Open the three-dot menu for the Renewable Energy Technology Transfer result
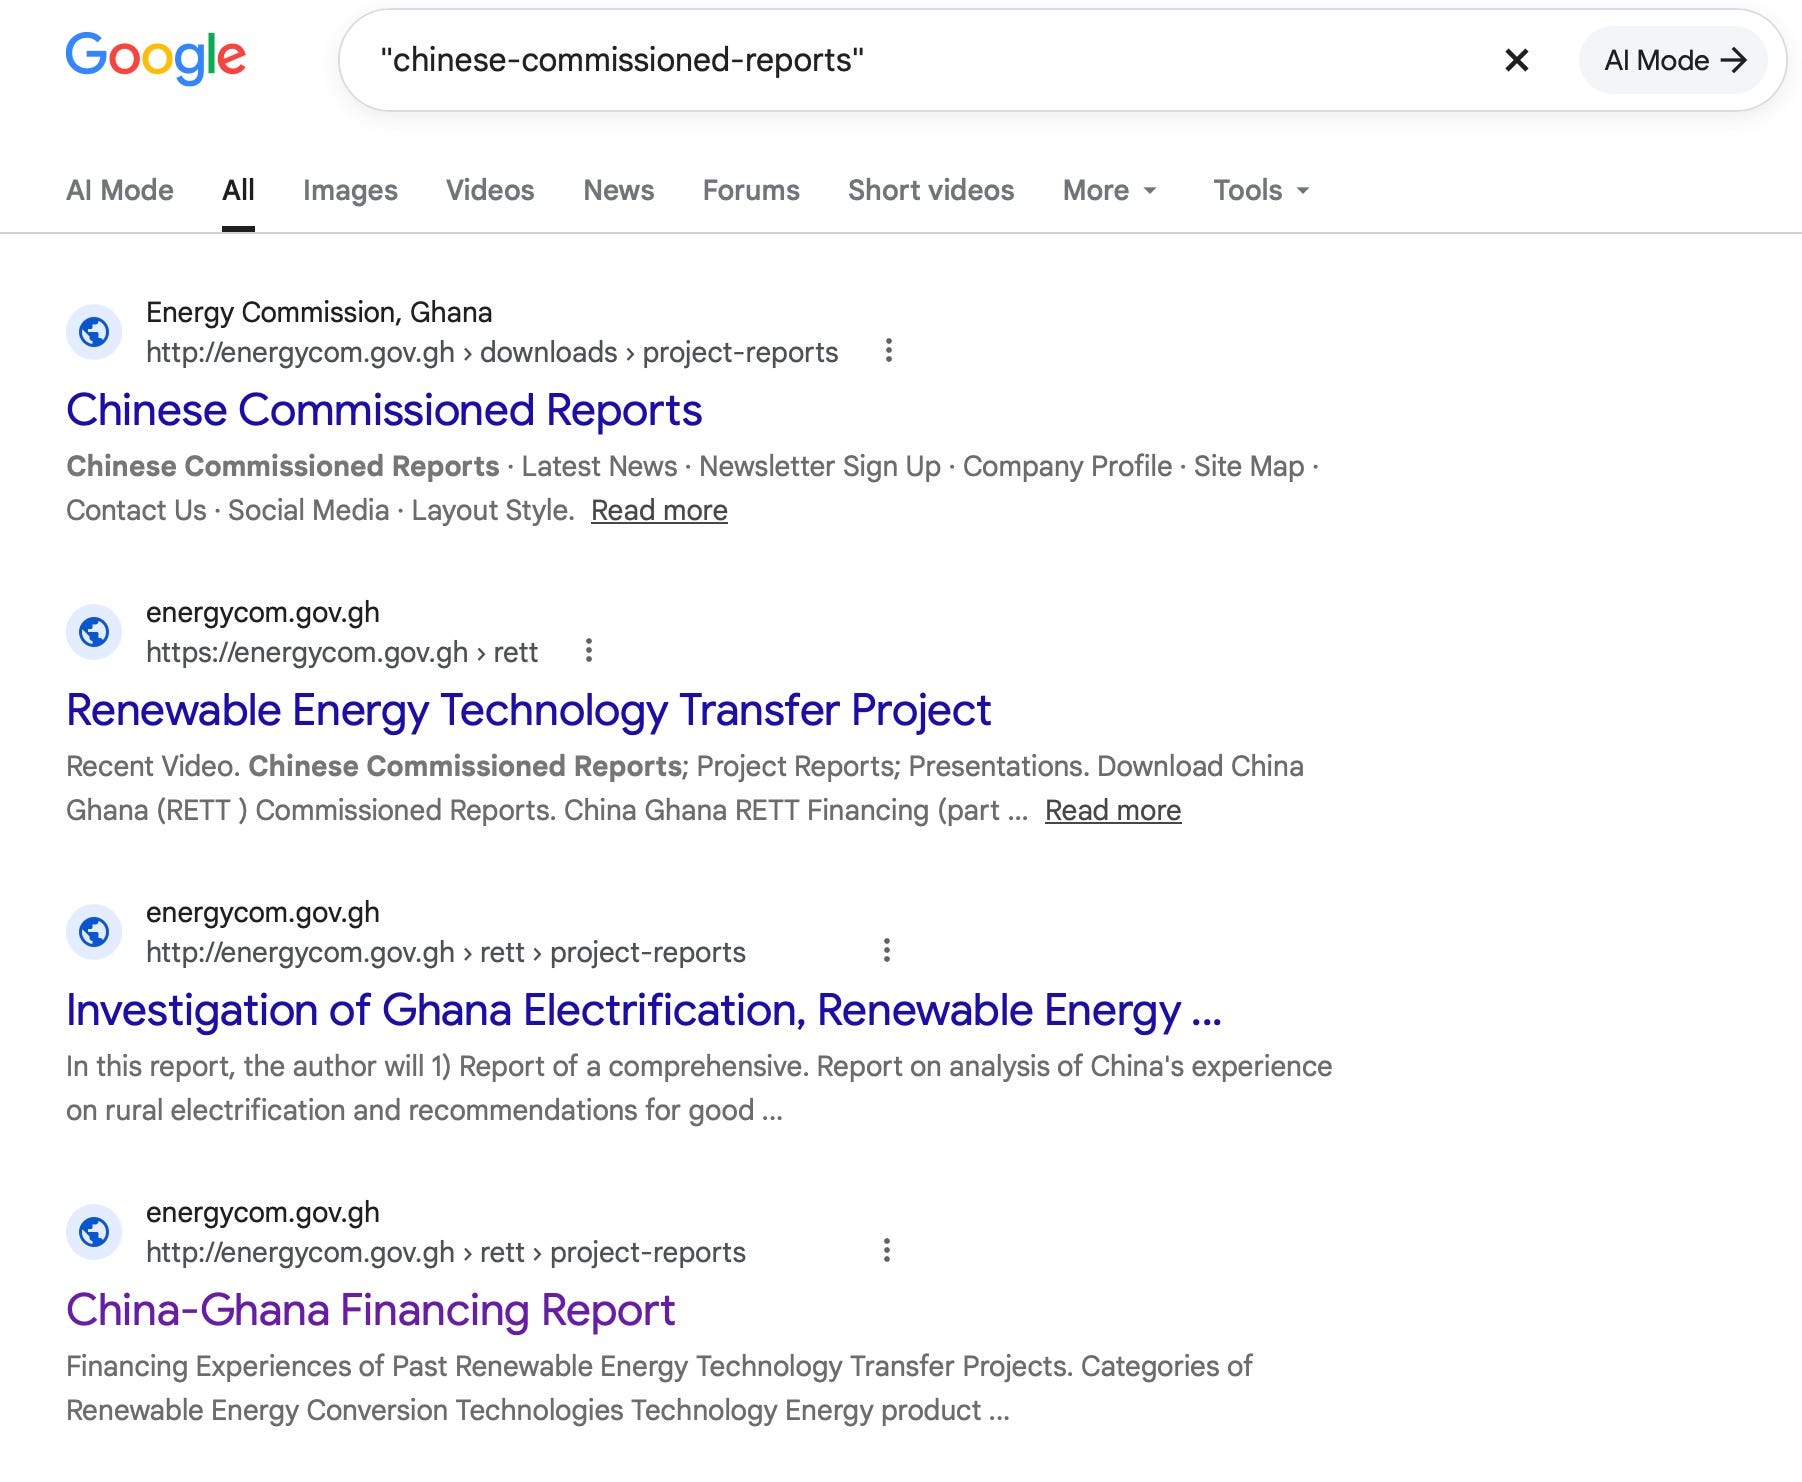 point(589,651)
